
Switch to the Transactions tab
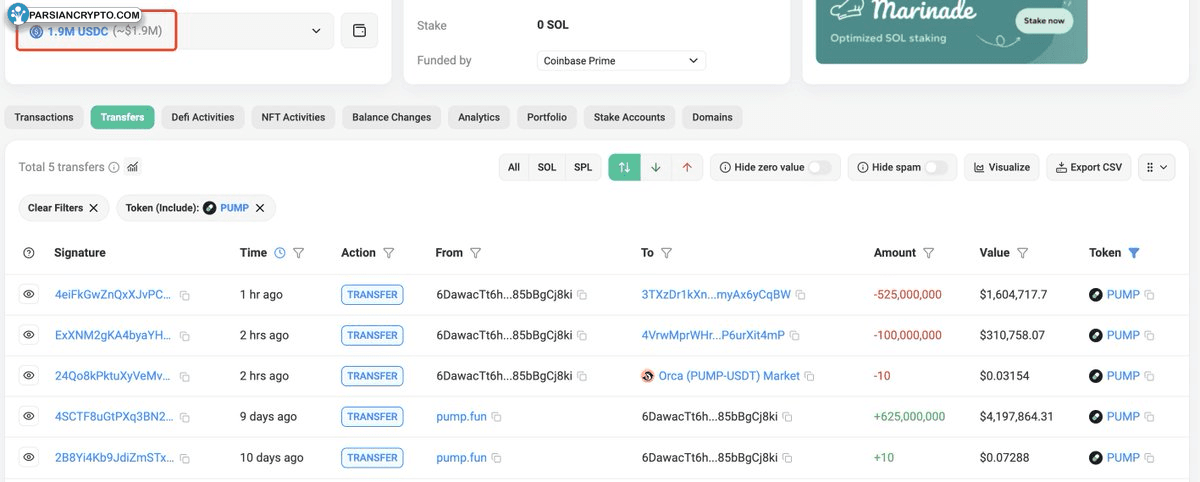pyautogui.click(x=44, y=117)
